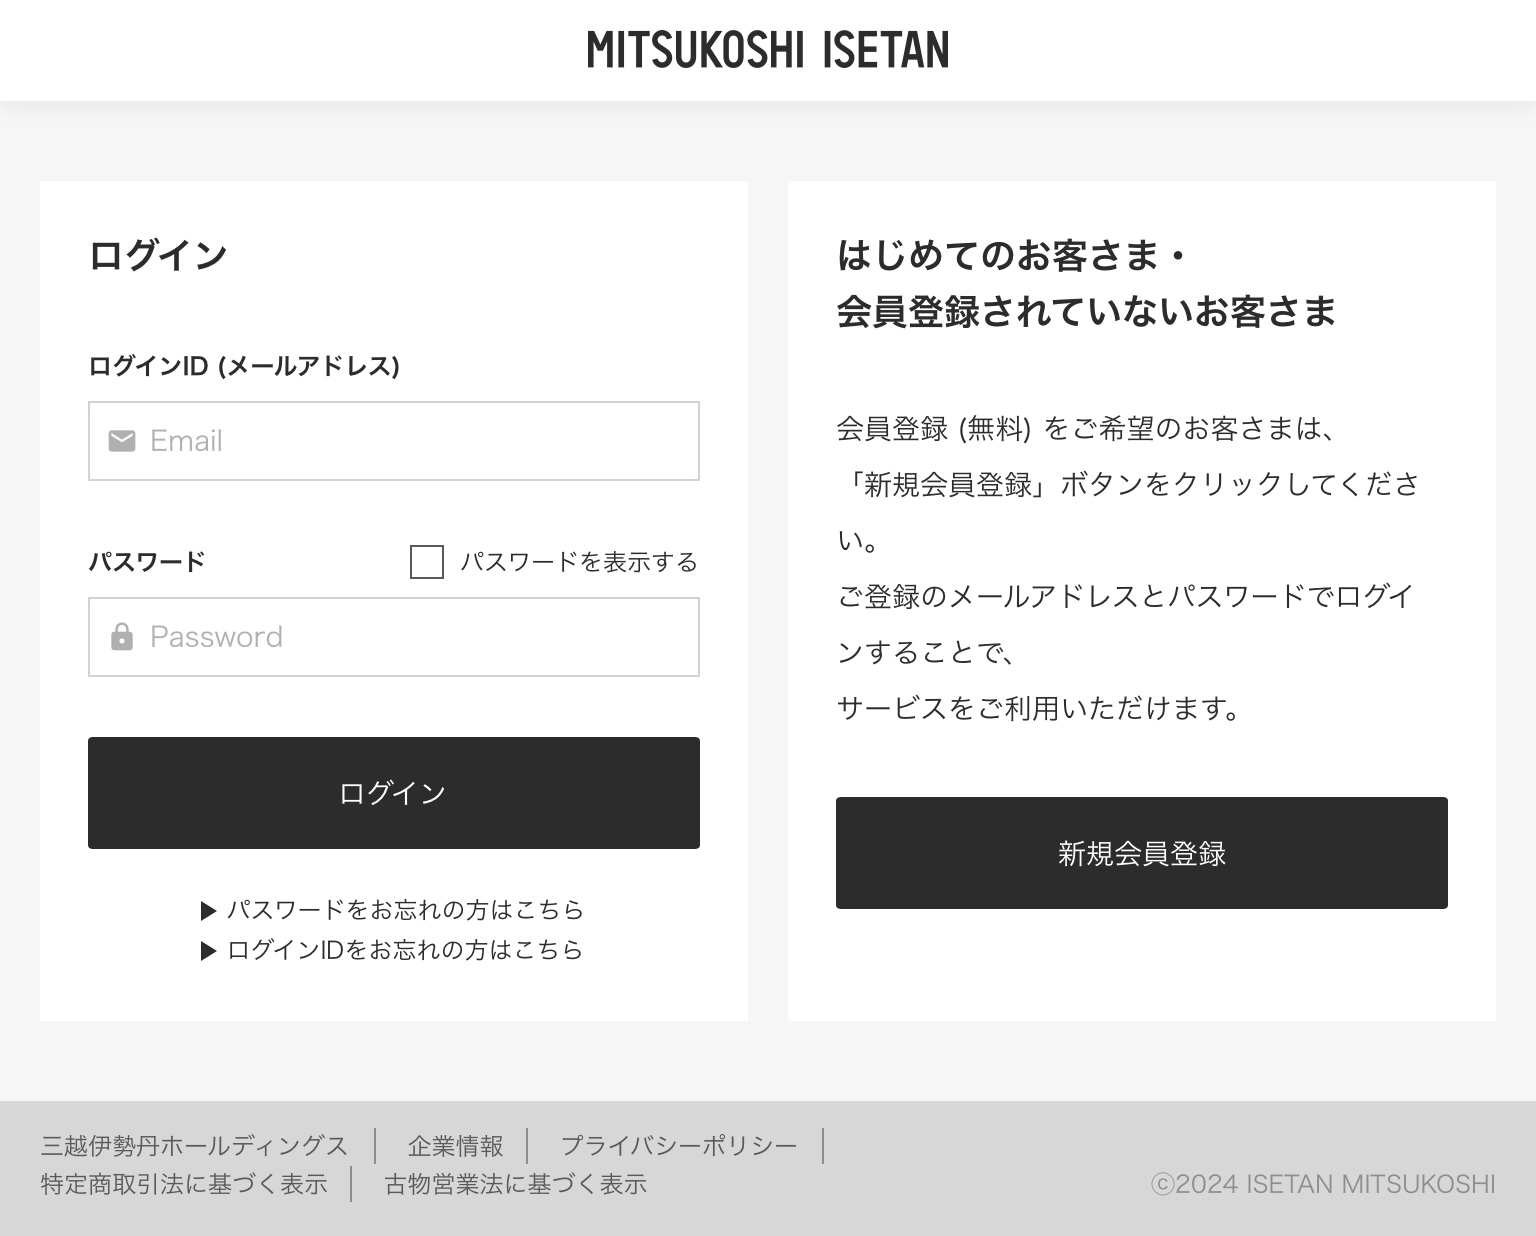
Task: Focus the Password input field
Action: [394, 637]
